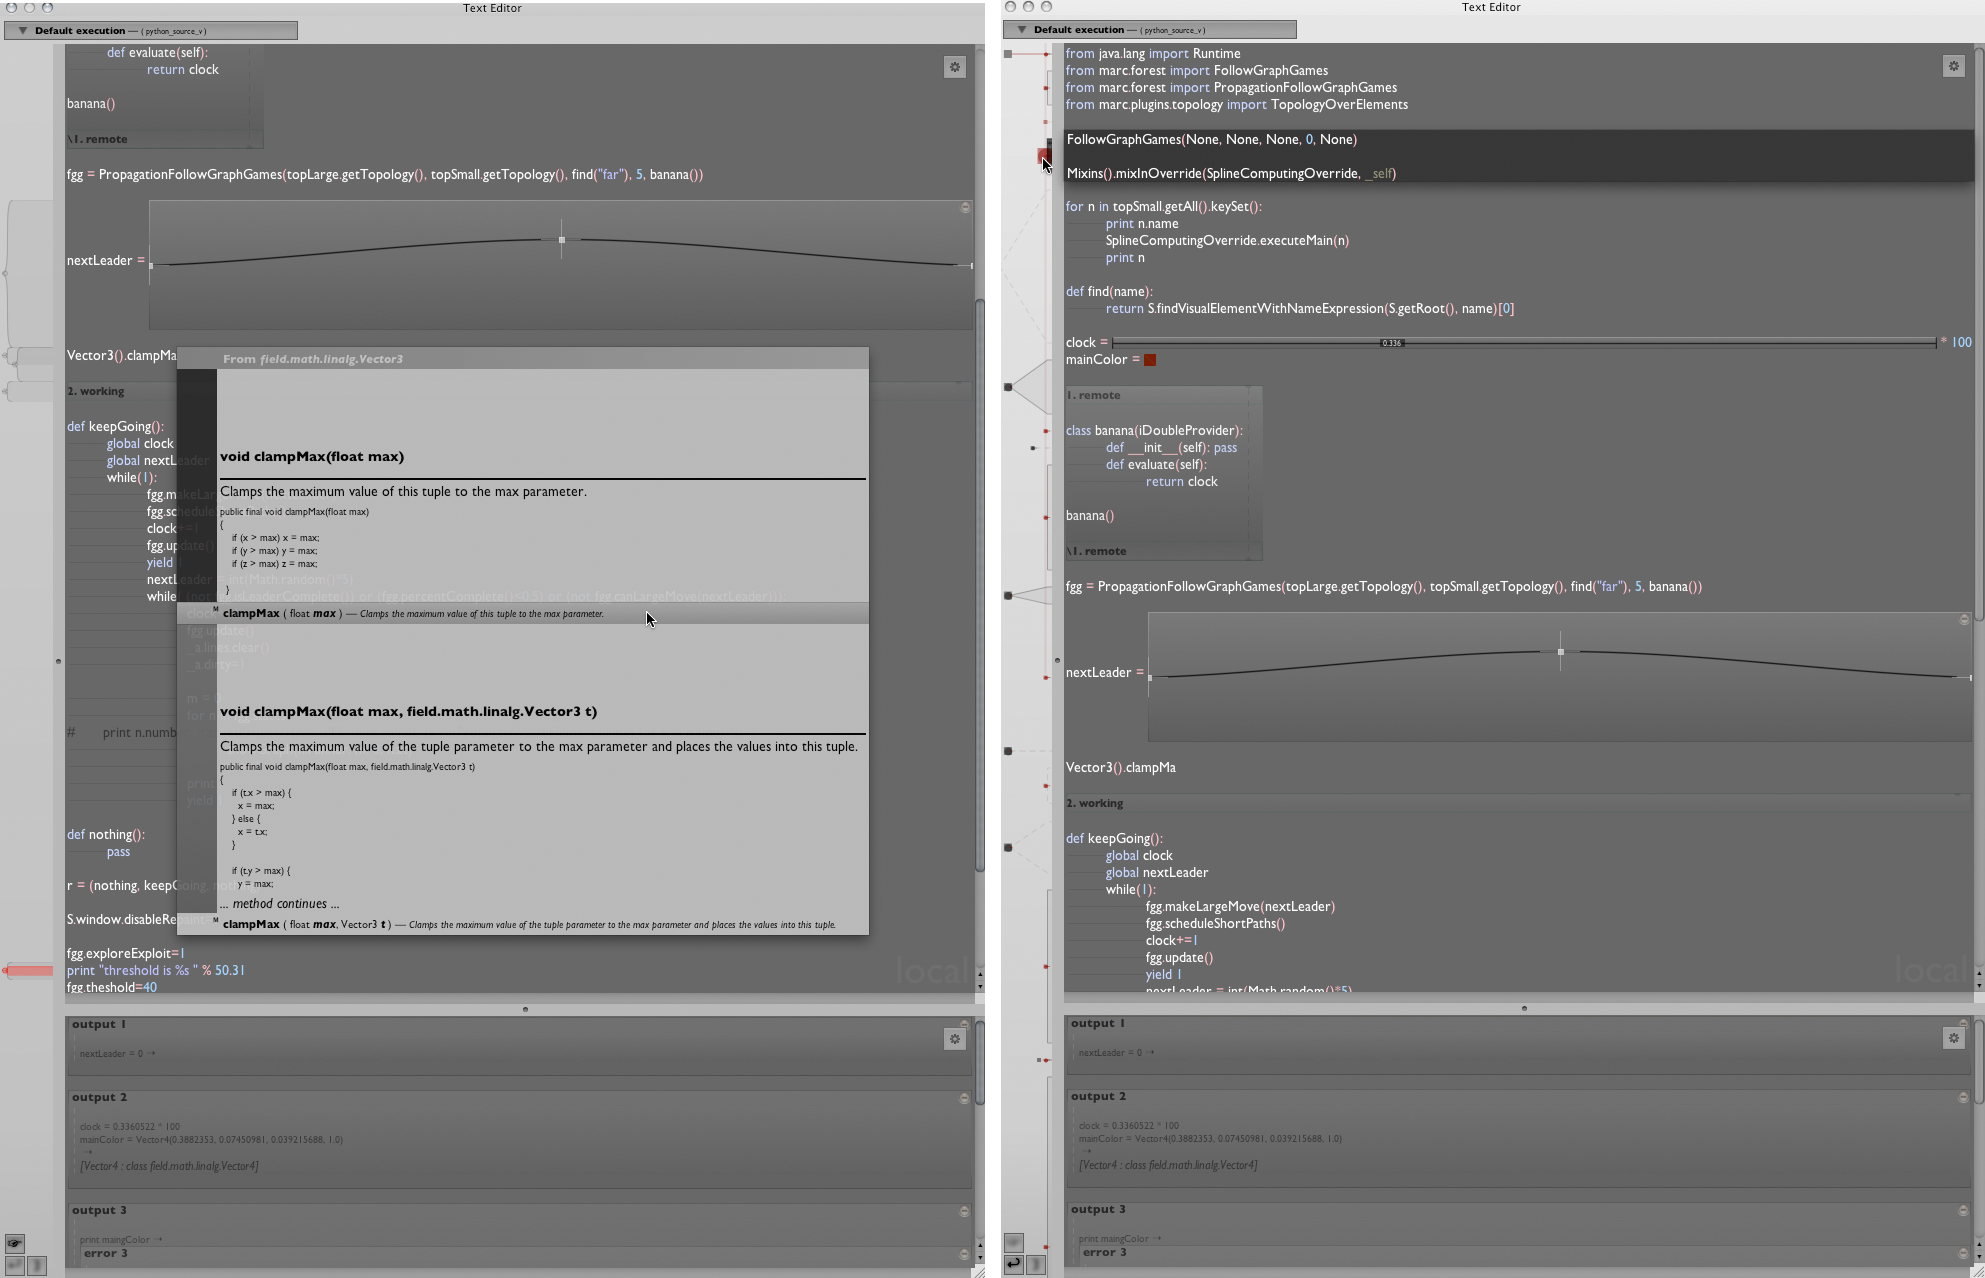Click the mainColor red swatch
Viewport: 1985px width, 1278px height.
1150,360
